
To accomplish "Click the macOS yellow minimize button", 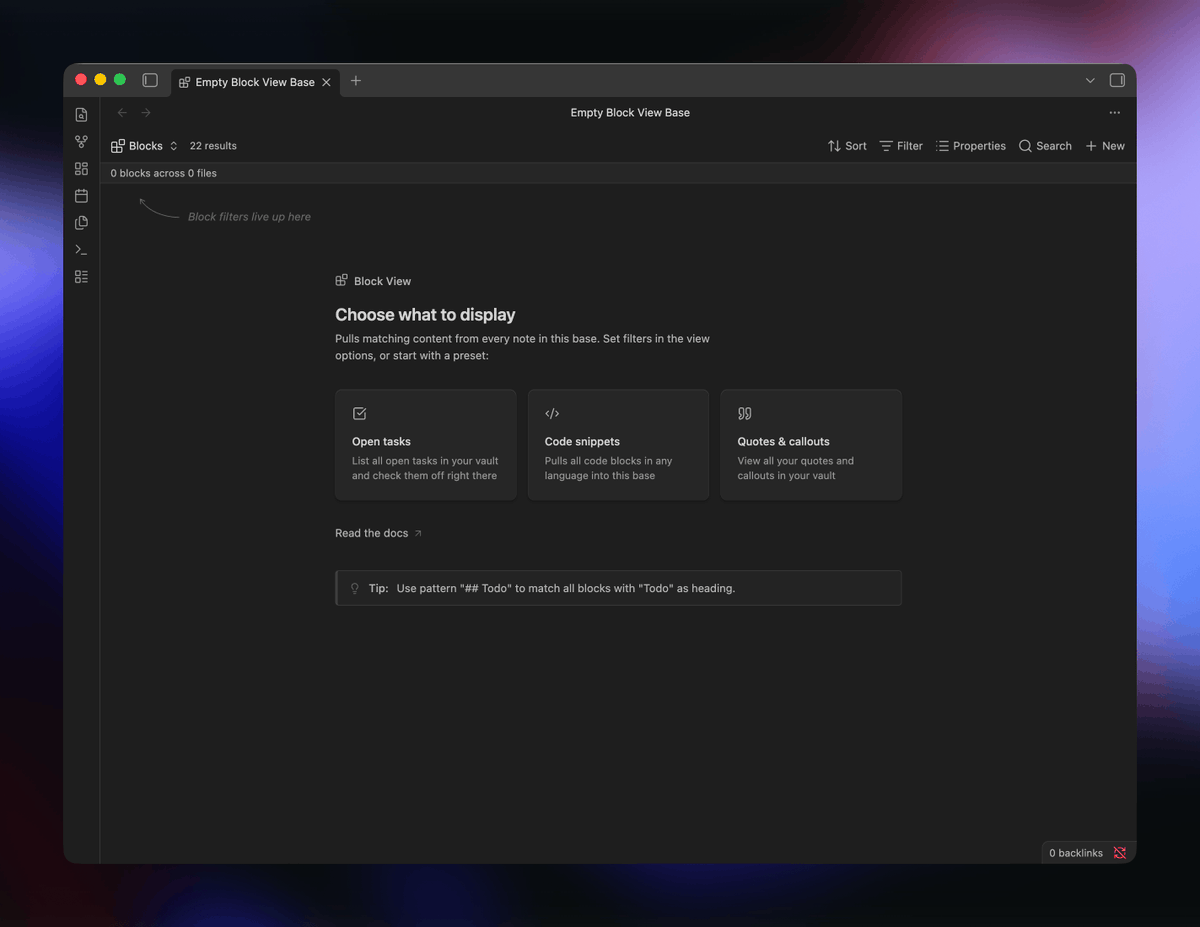I will pyautogui.click(x=100, y=80).
